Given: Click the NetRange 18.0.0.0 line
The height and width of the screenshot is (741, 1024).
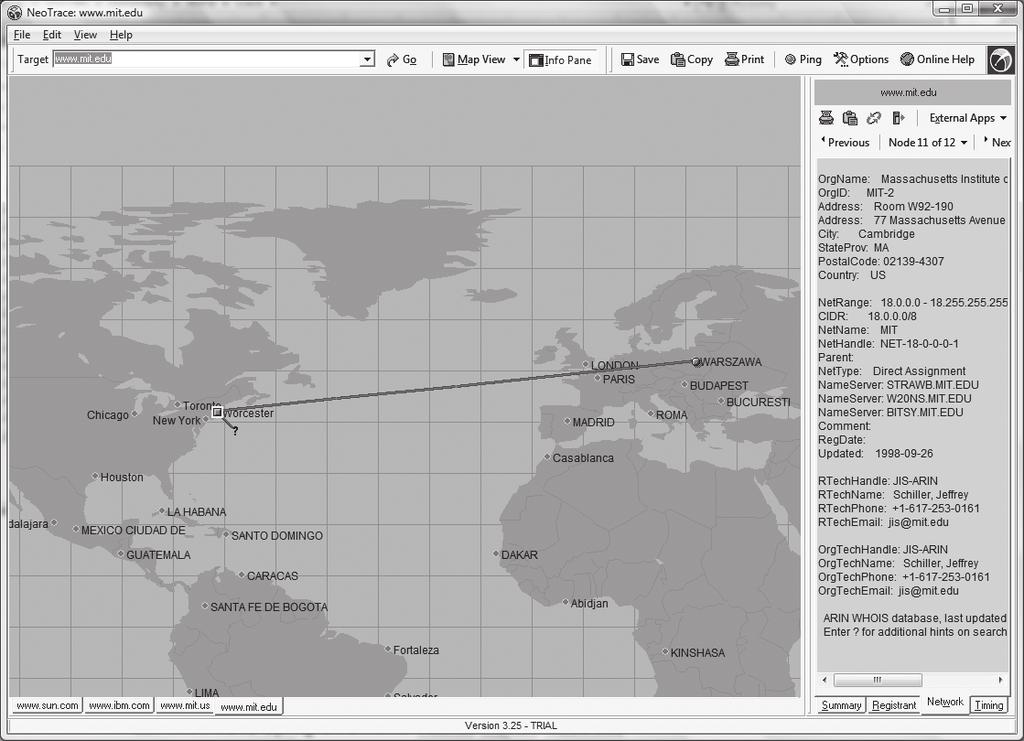Looking at the screenshot, I should click(913, 303).
